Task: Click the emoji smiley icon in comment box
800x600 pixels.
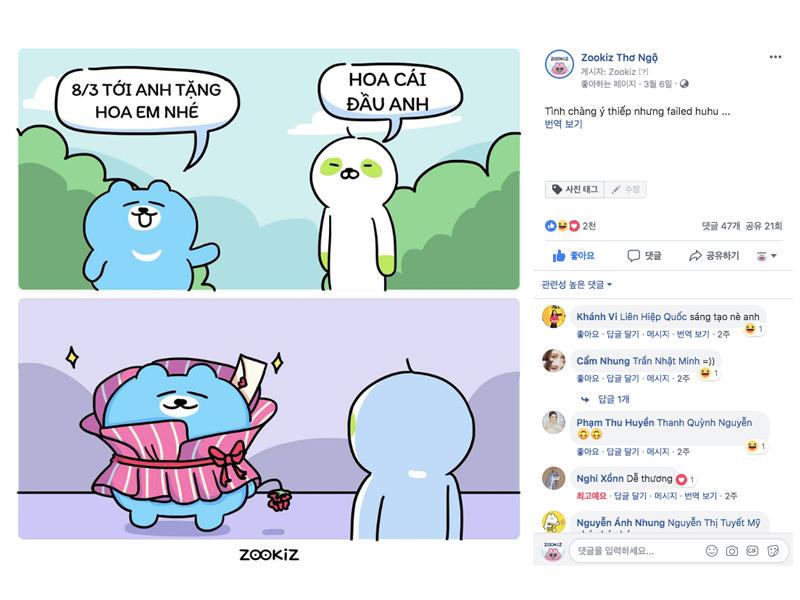Action: point(711,551)
